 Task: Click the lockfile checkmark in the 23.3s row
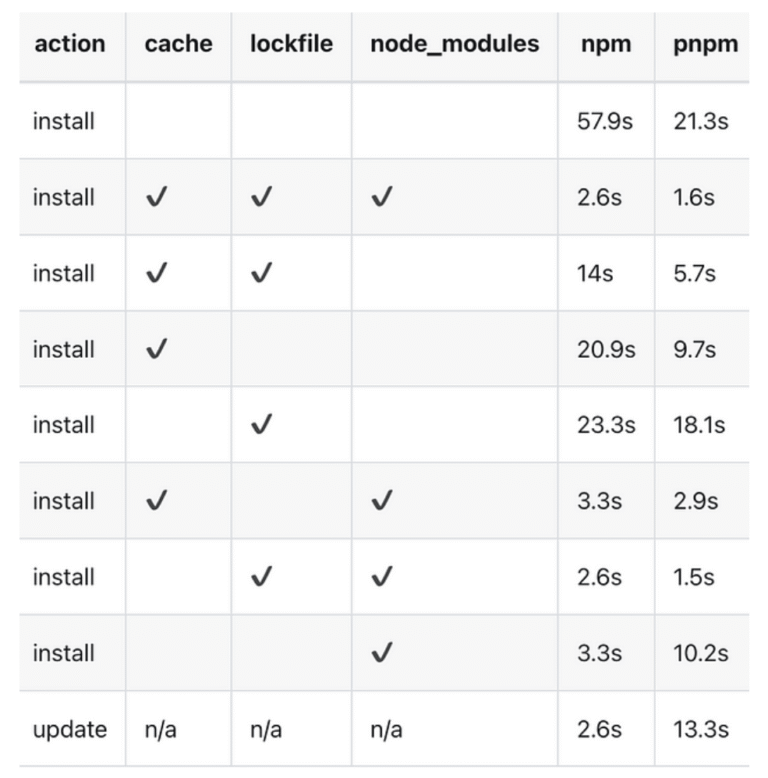(261, 425)
